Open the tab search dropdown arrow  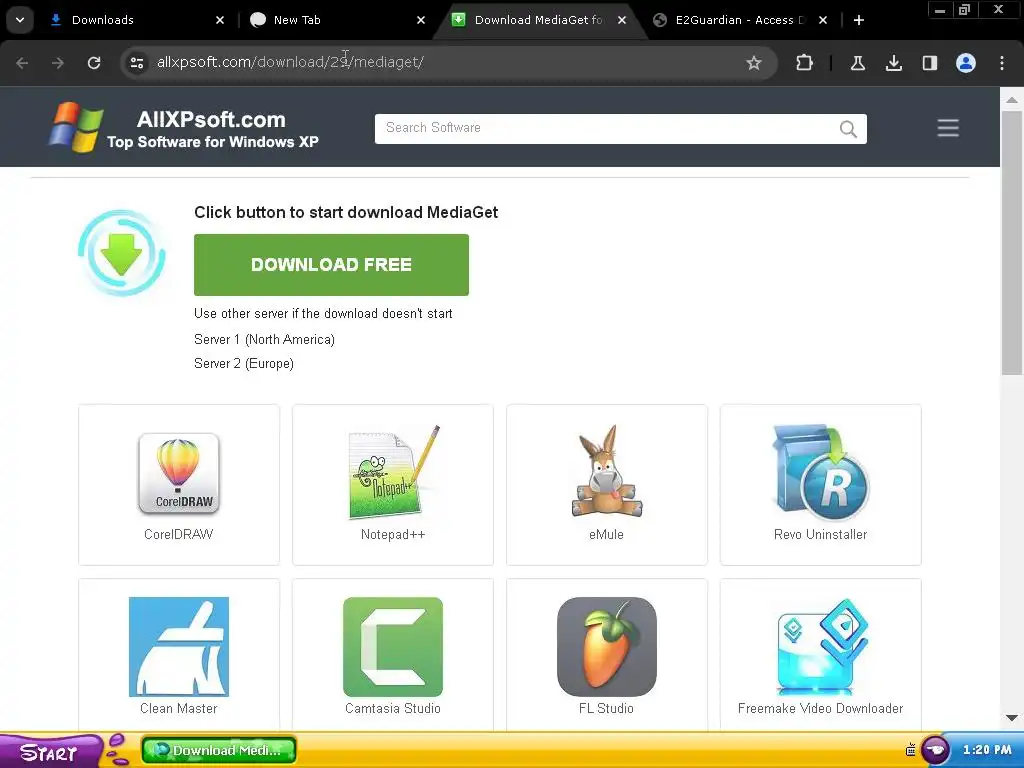pyautogui.click(x=20, y=20)
